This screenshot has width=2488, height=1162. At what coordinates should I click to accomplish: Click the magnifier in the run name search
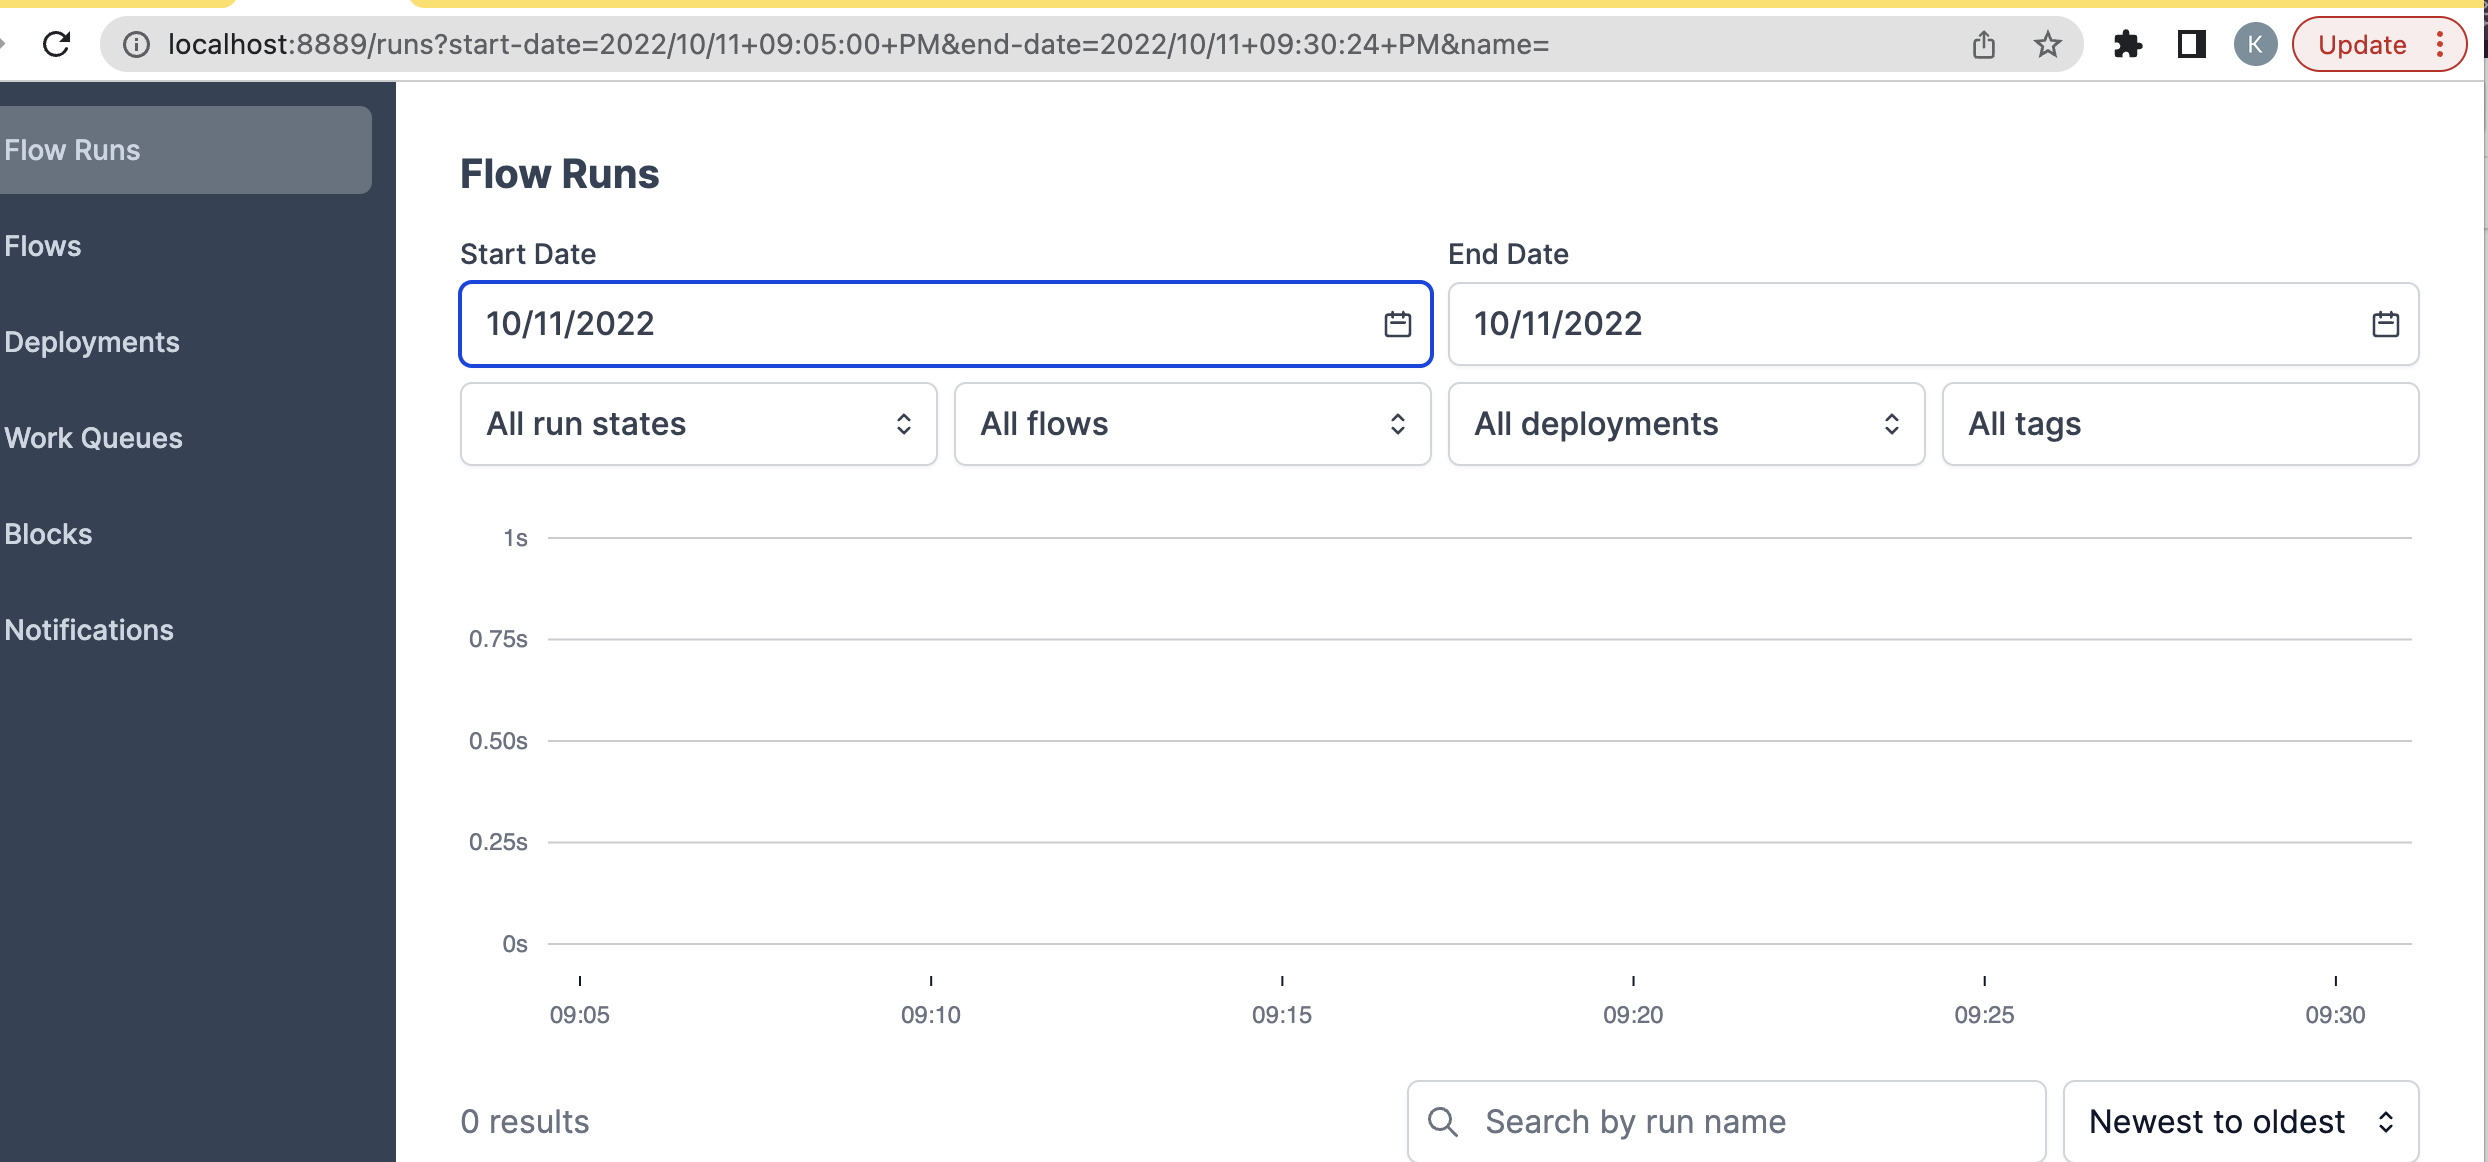point(1444,1121)
